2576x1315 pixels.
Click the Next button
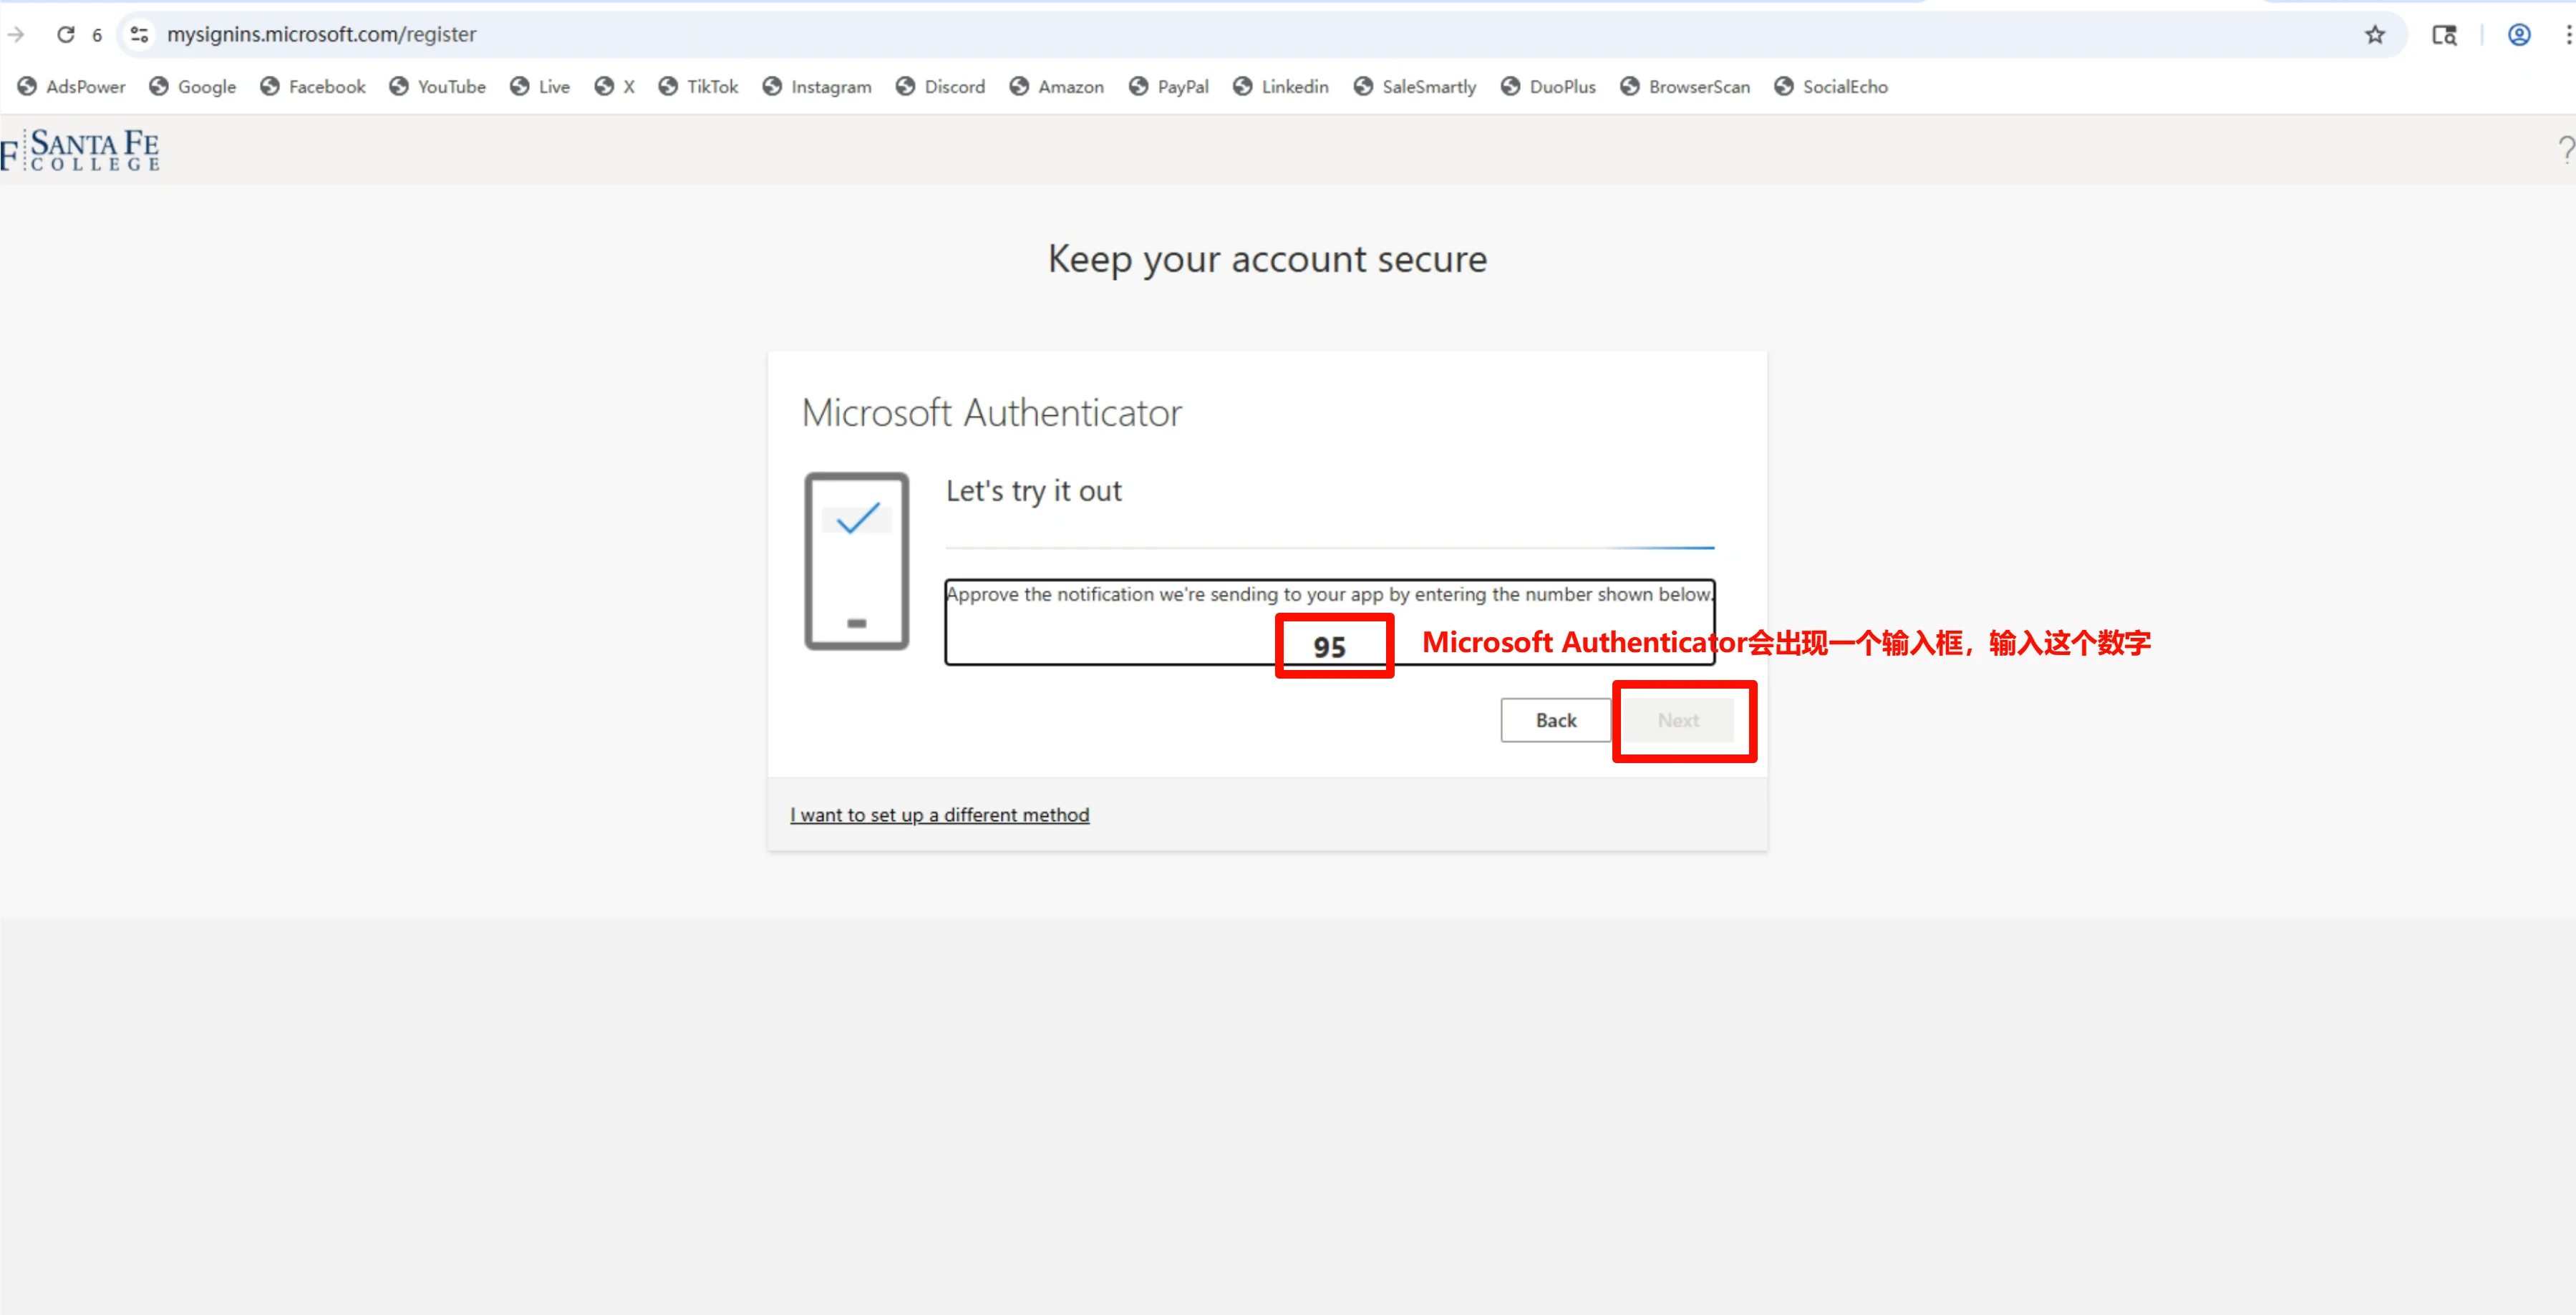click(x=1678, y=720)
